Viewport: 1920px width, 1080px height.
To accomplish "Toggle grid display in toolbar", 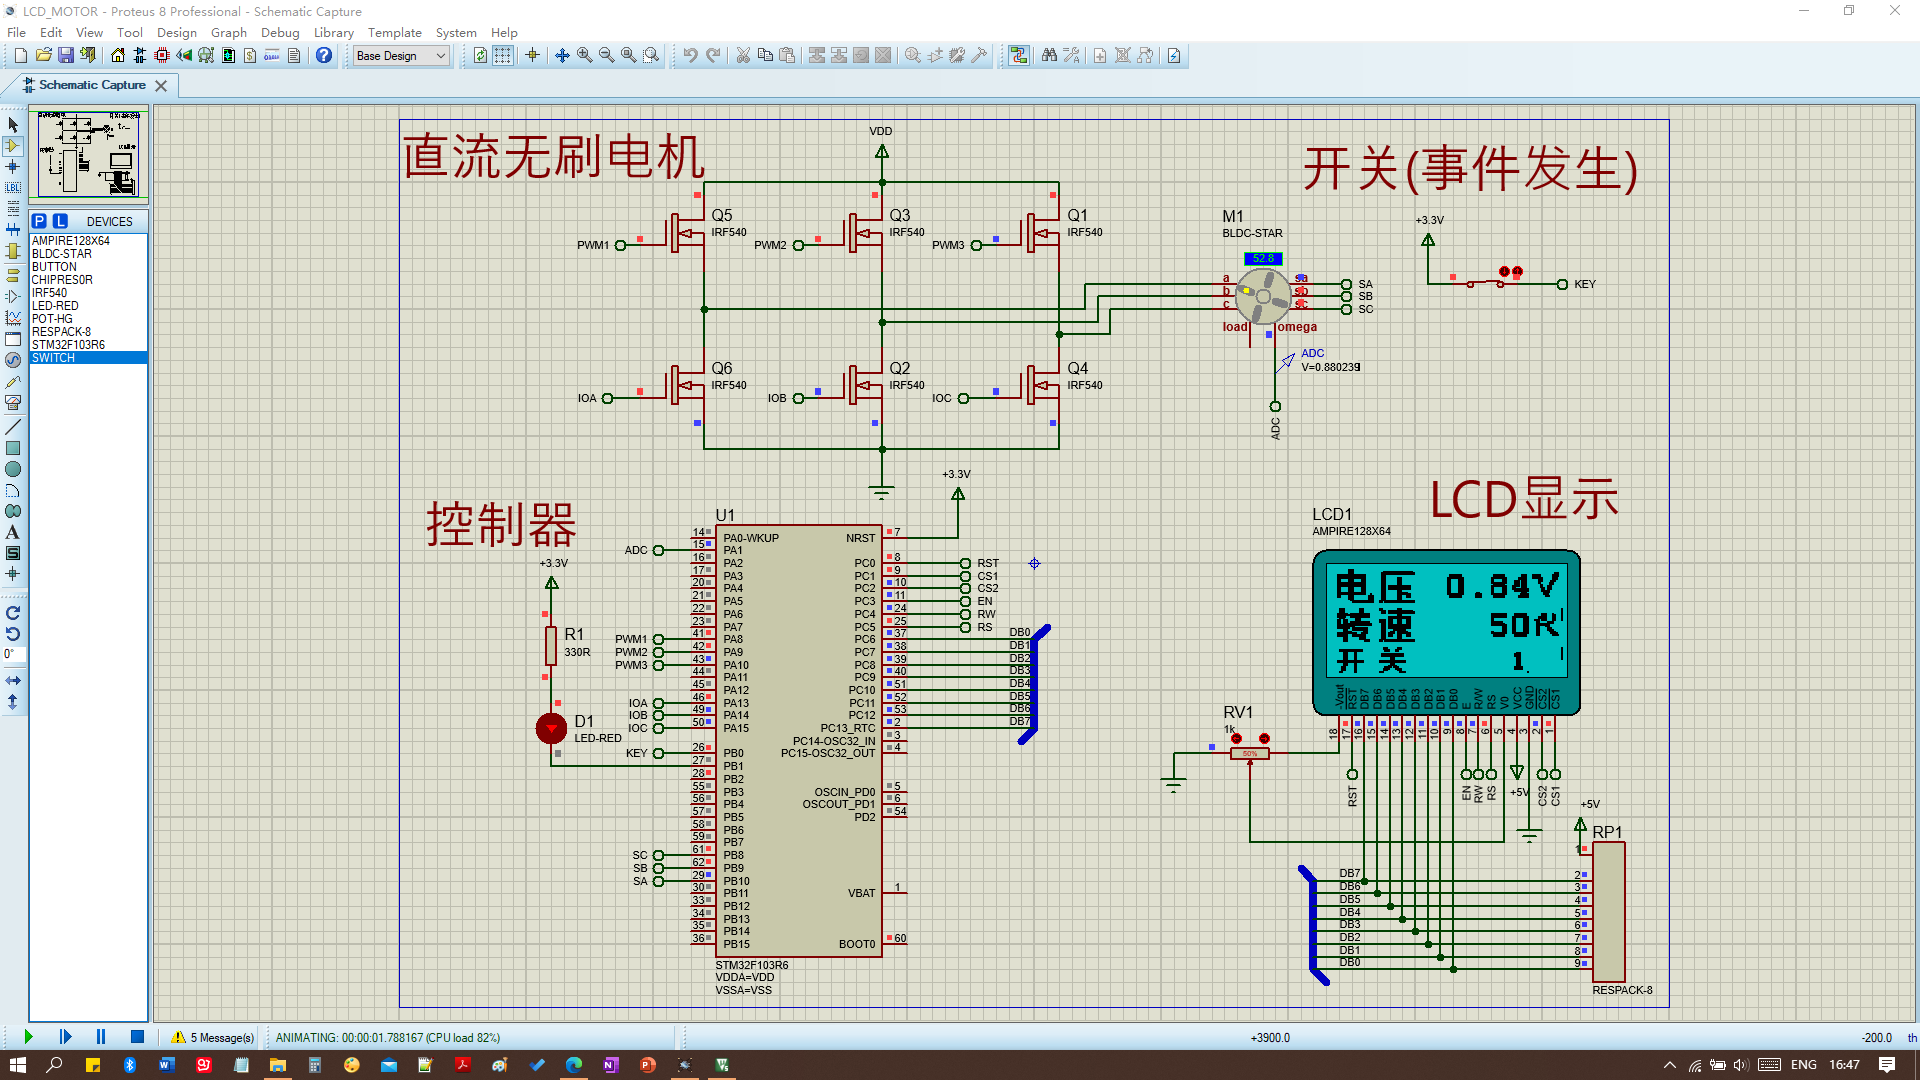I will (503, 56).
